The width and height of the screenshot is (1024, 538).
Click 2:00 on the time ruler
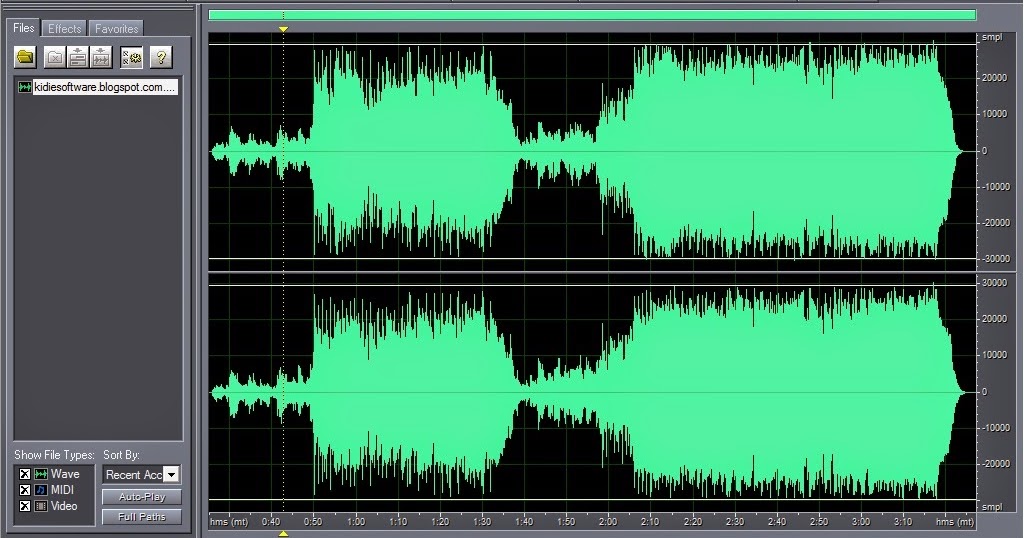tap(608, 522)
